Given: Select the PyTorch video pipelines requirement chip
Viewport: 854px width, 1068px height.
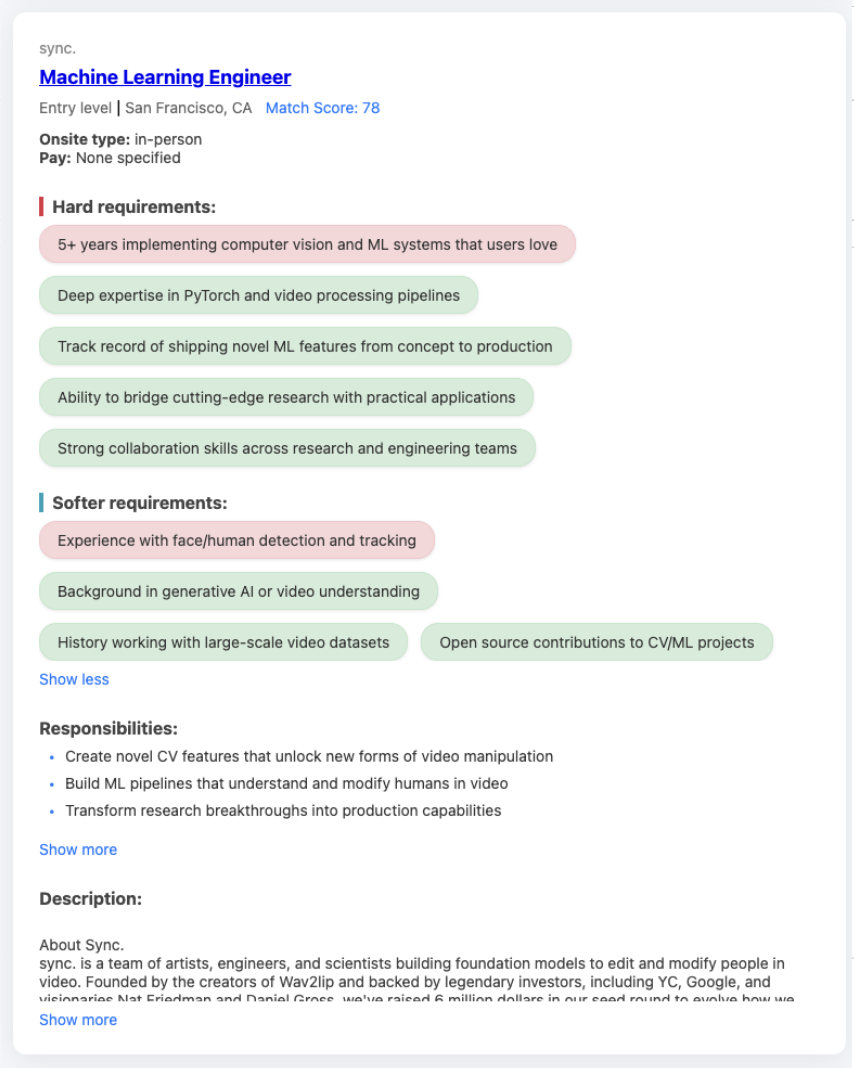Looking at the screenshot, I should [257, 294].
